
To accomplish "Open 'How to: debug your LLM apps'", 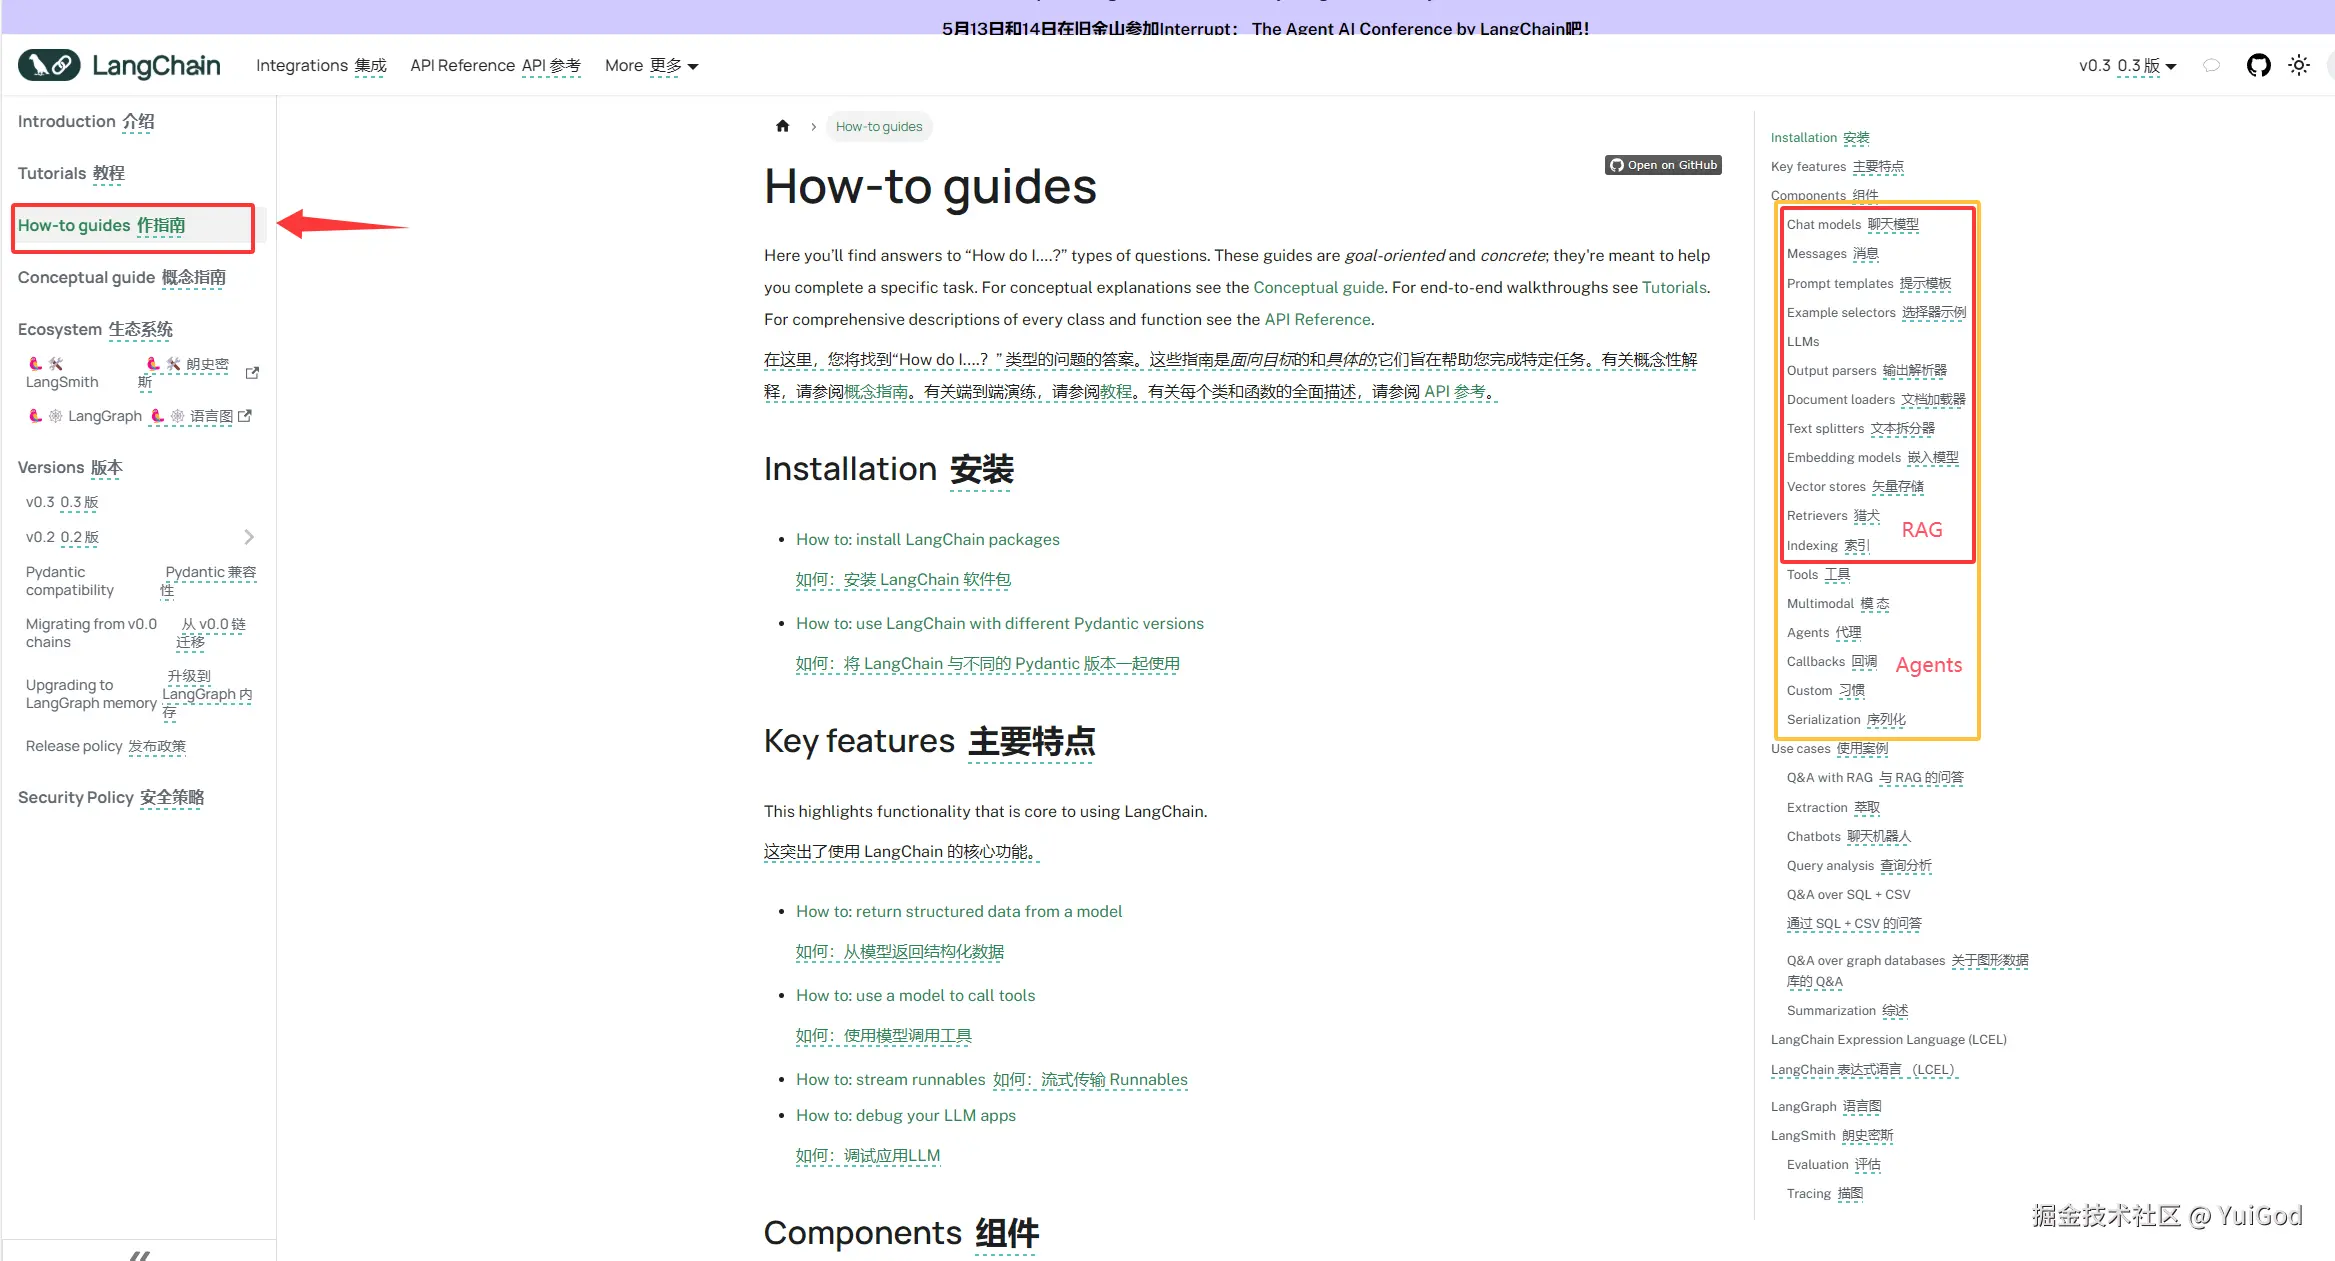I will pyautogui.click(x=906, y=1115).
